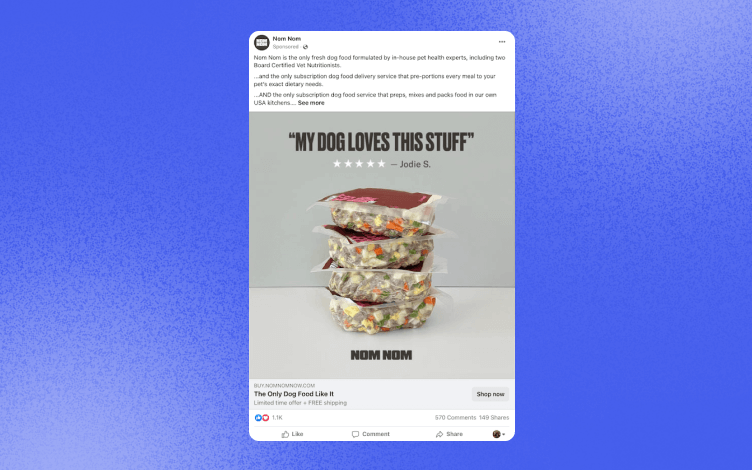Click the Shop now button
The width and height of the screenshot is (752, 470).
(490, 394)
